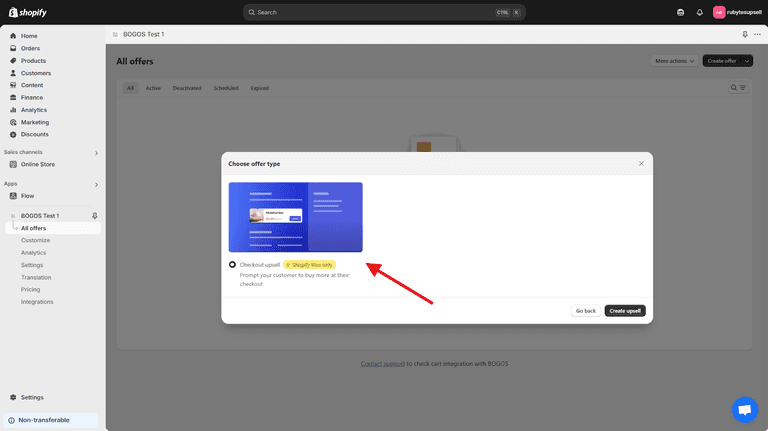
Task: Click the pin icon beside BOGOS Test 1
Action: coord(95,216)
